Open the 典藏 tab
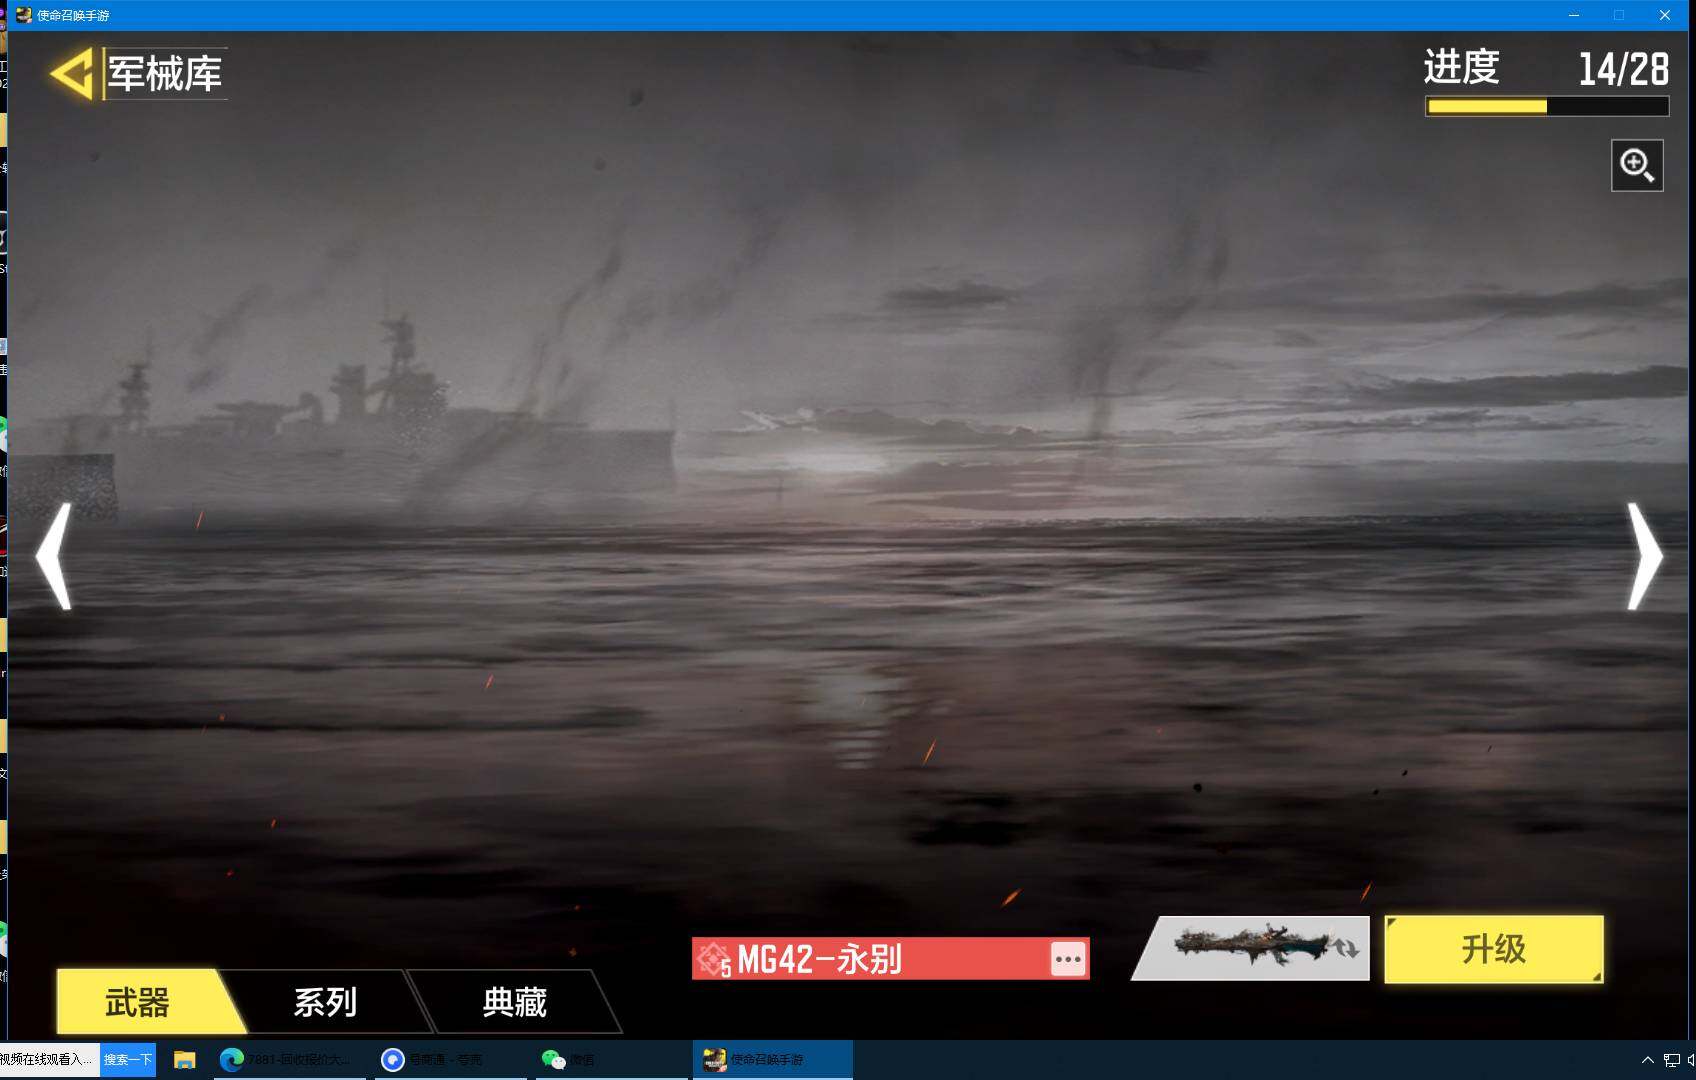This screenshot has width=1696, height=1080. click(x=515, y=1002)
